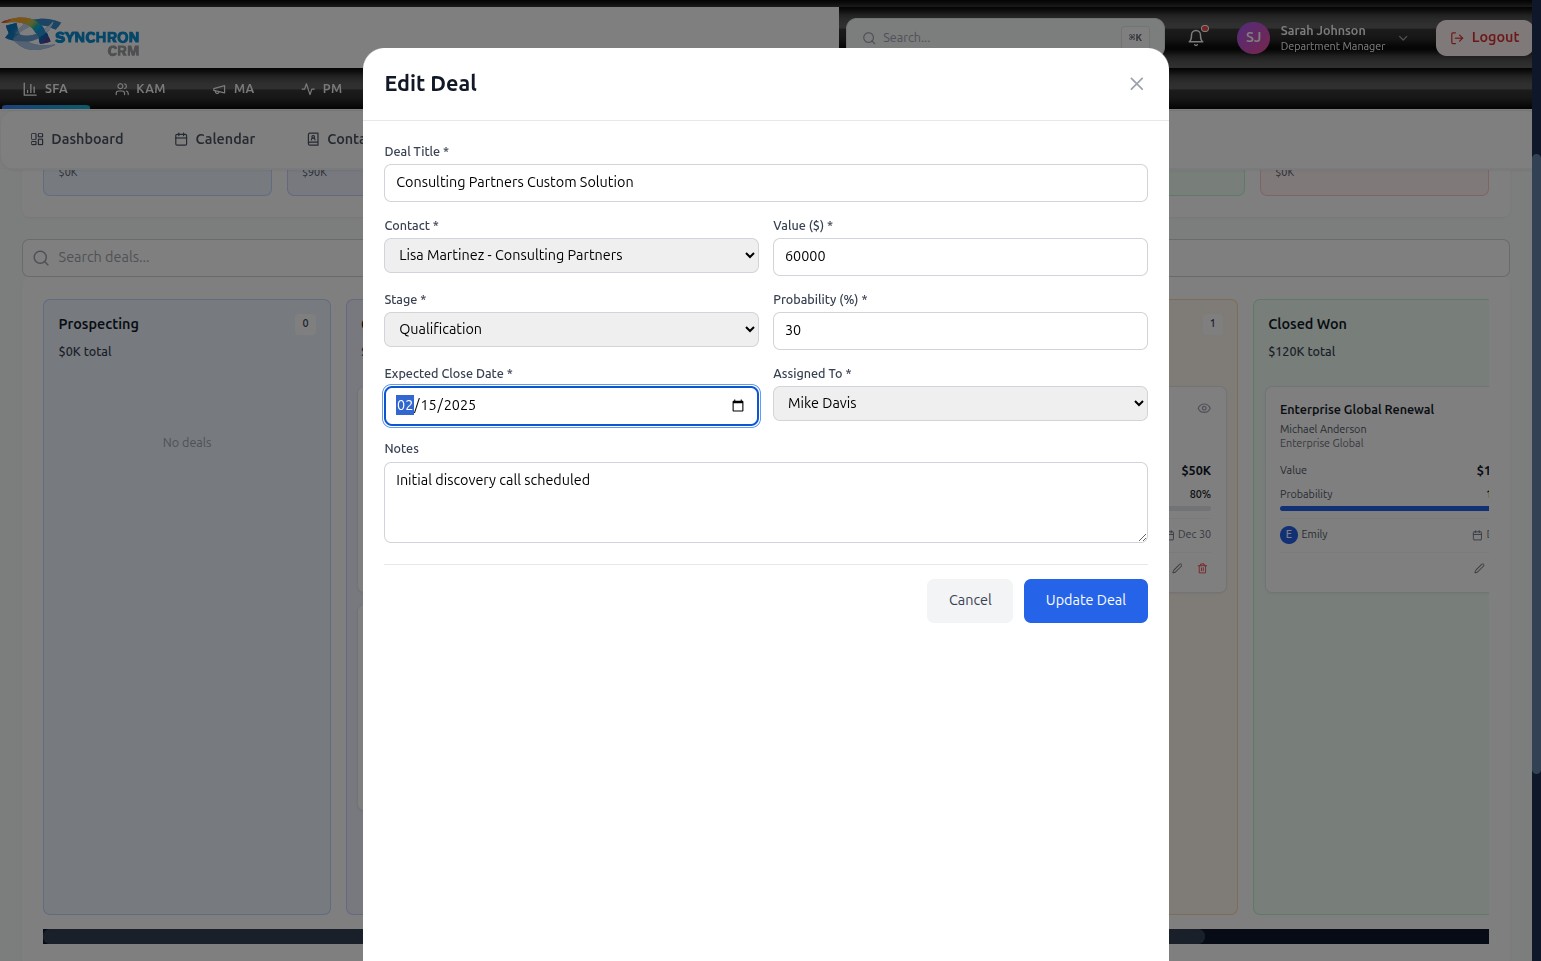This screenshot has width=1541, height=961.
Task: Click the Cancel button
Action: [970, 601]
